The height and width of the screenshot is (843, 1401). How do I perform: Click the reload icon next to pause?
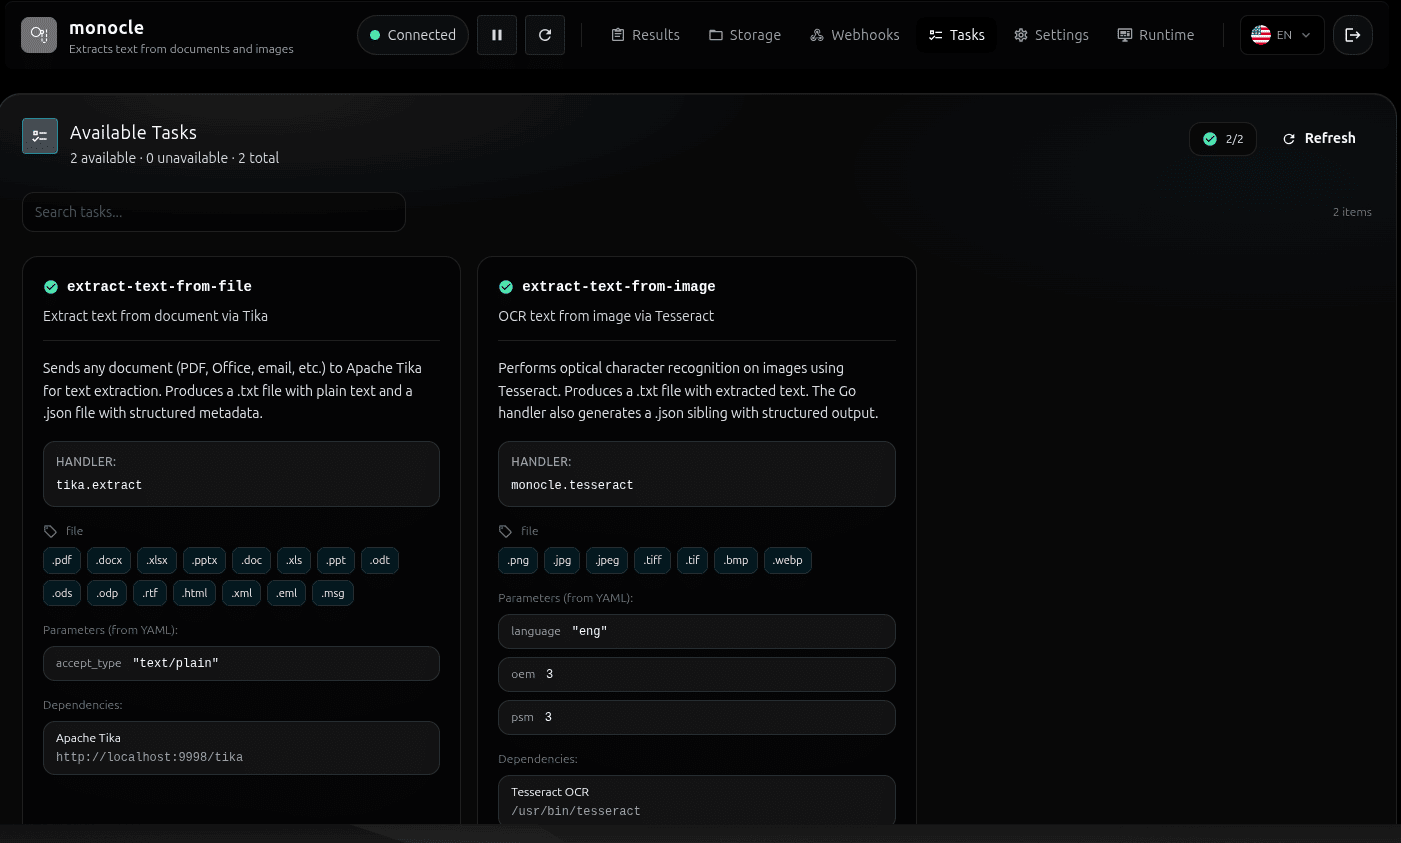[x=545, y=35]
